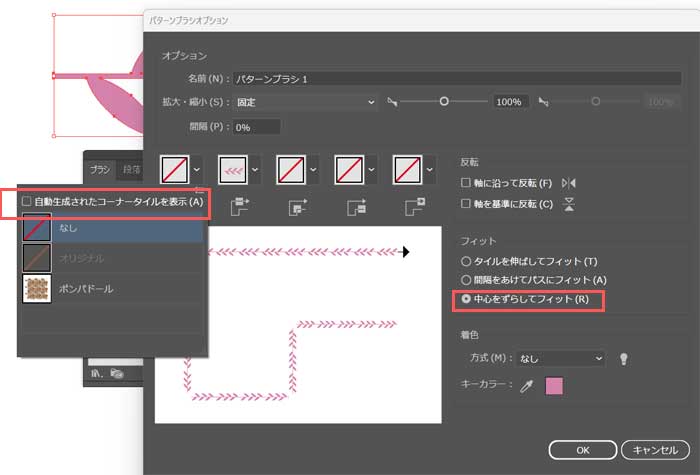Expand the outer corner tile dropdown arrow
The height and width of the screenshot is (475, 700).
(196, 170)
